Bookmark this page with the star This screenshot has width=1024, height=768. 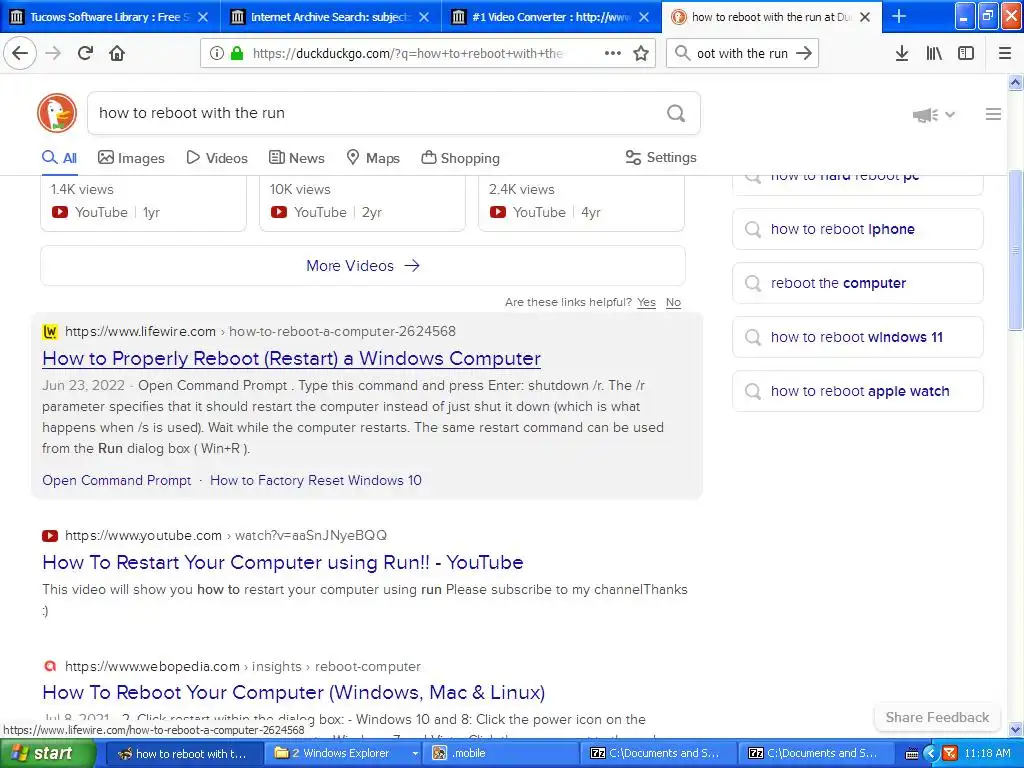[641, 53]
